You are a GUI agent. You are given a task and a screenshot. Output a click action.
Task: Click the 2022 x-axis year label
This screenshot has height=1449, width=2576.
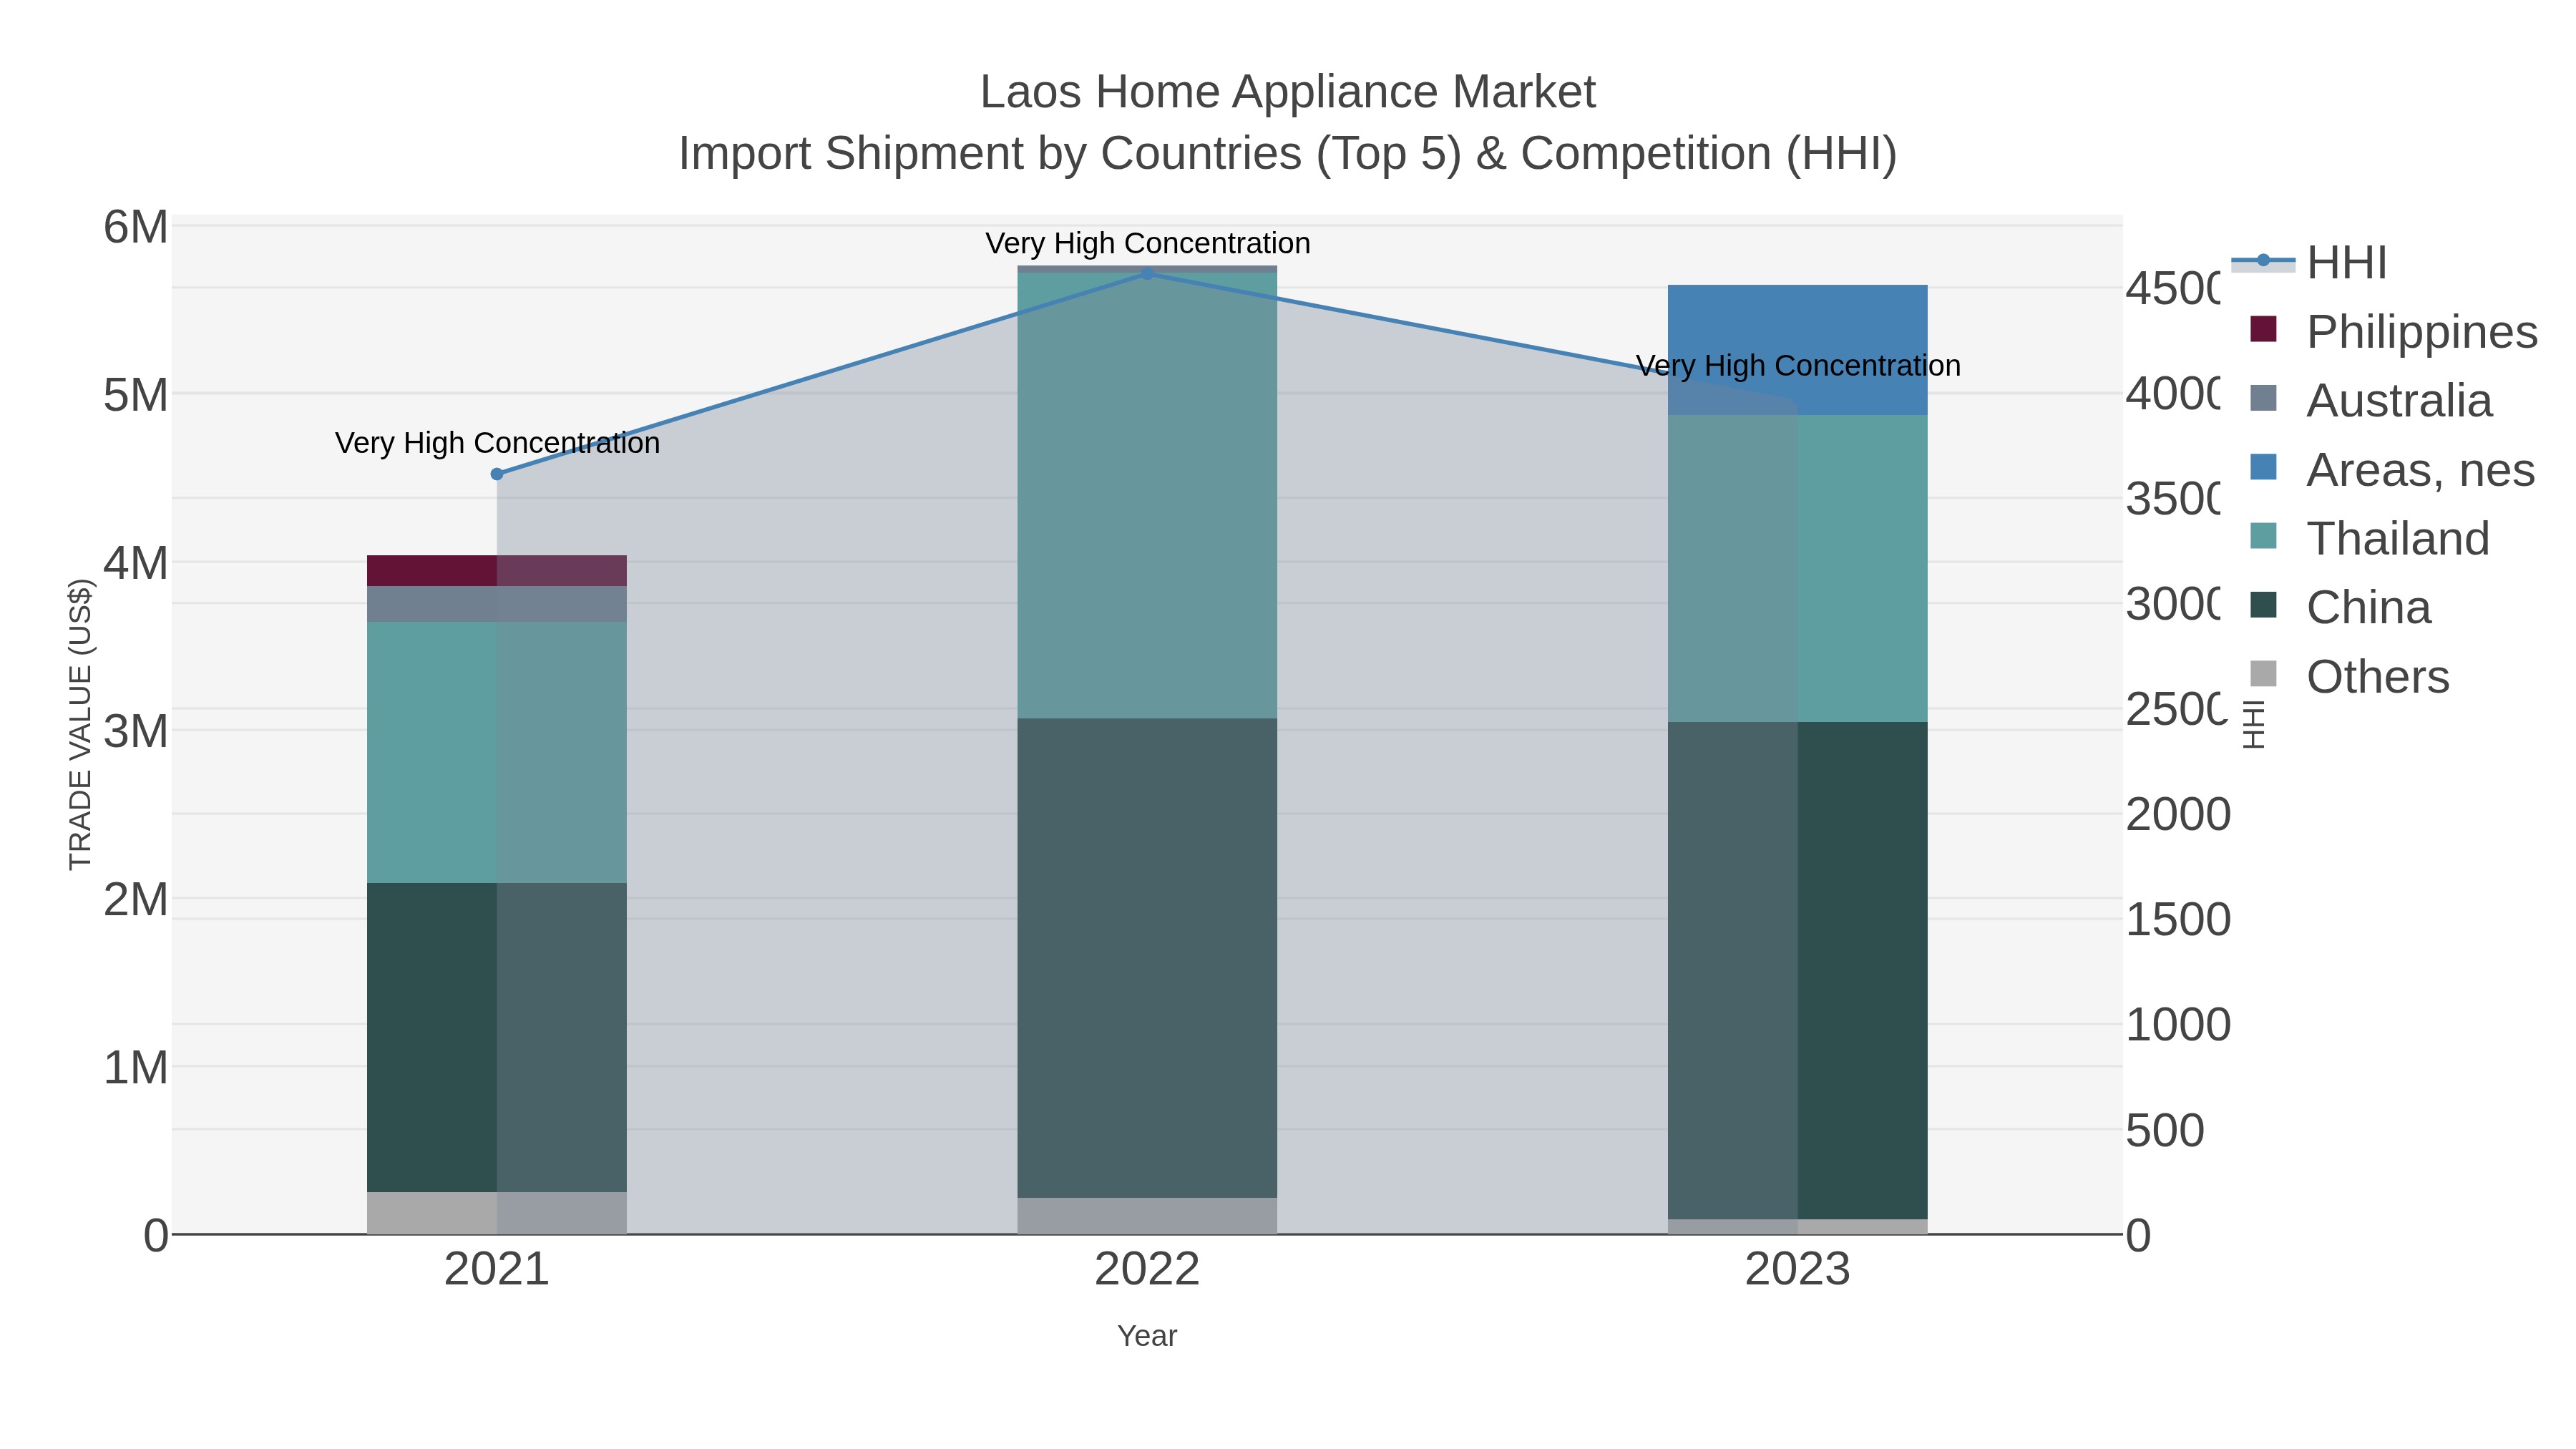point(1147,1270)
